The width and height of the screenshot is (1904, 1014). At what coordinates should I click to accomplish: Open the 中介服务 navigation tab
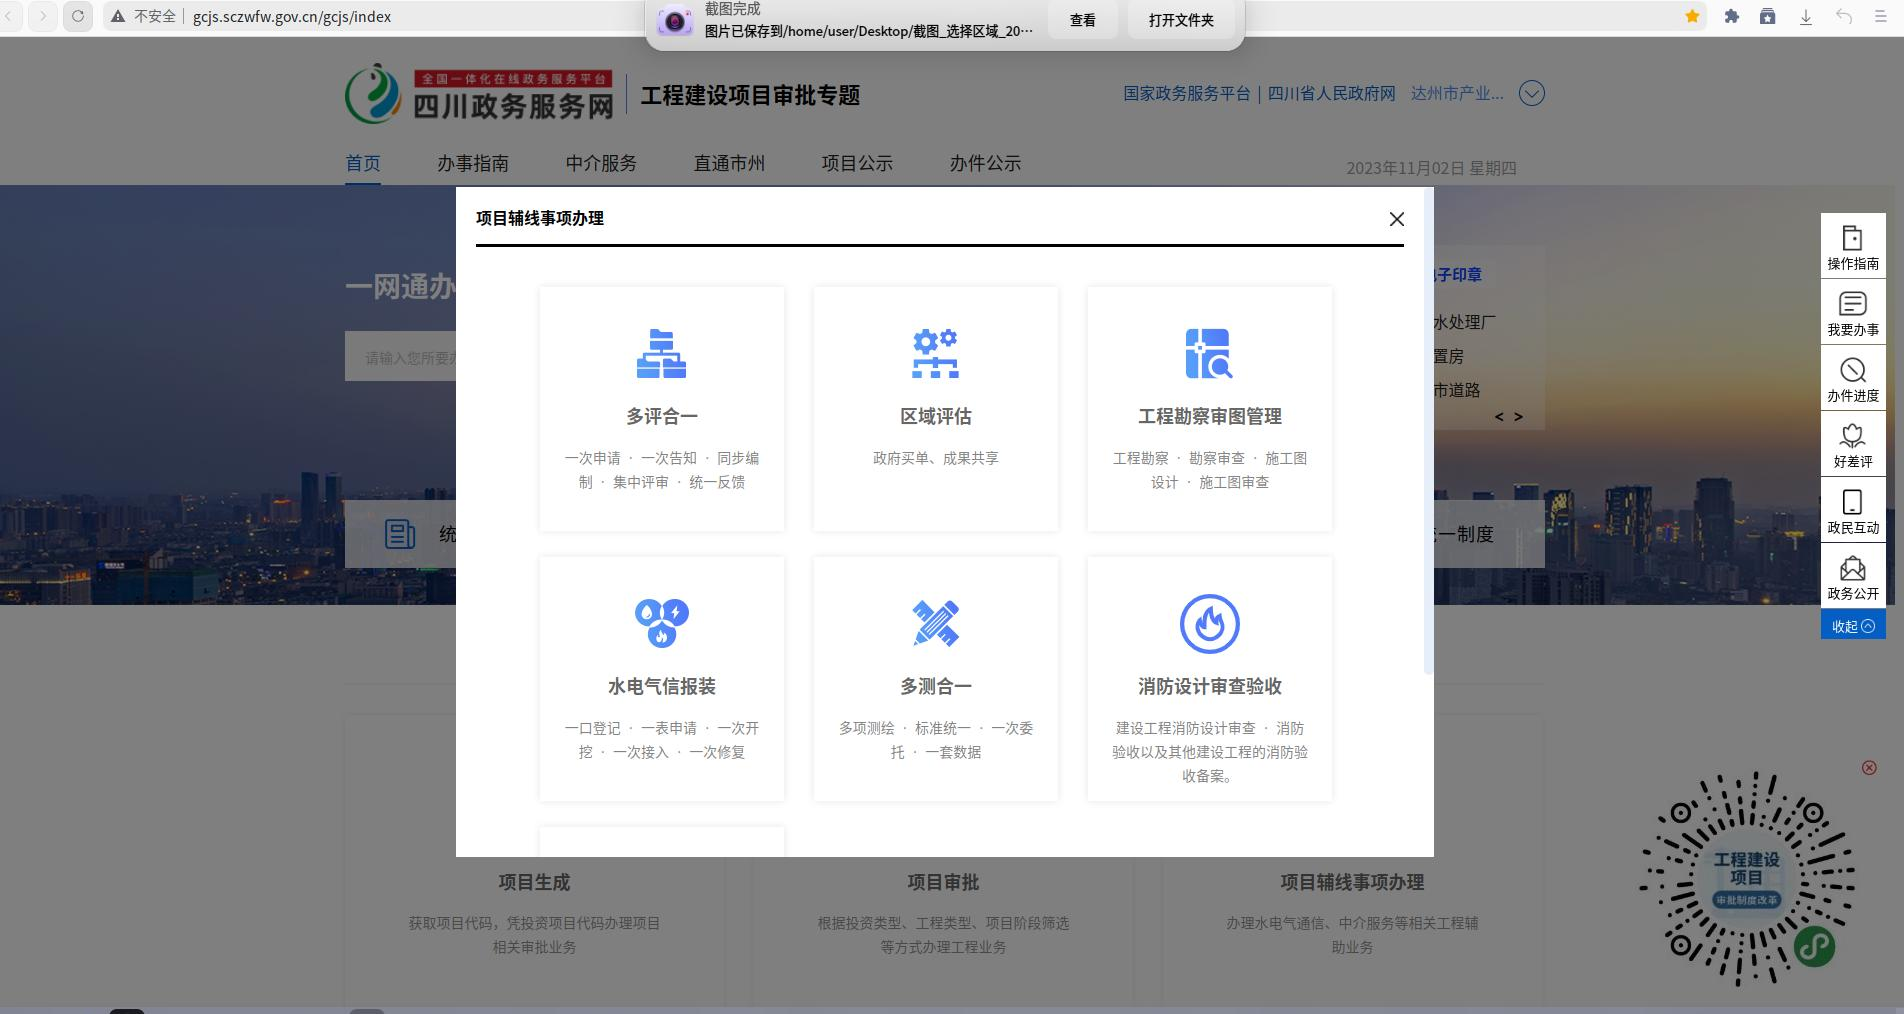pos(600,163)
